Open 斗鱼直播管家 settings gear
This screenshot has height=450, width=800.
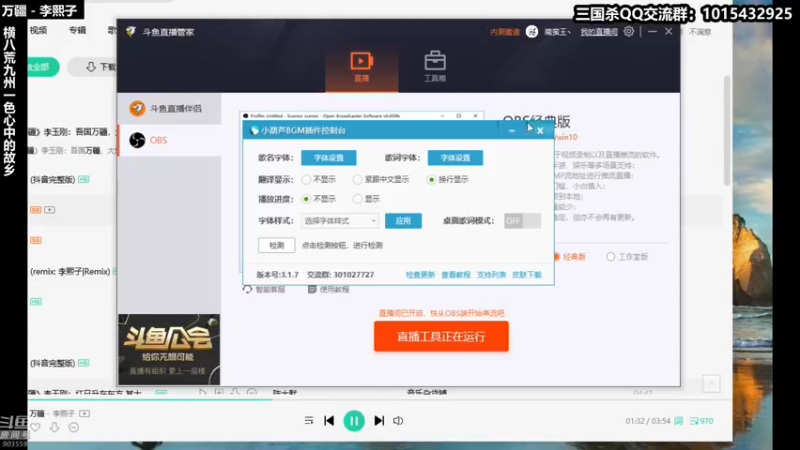(x=629, y=32)
